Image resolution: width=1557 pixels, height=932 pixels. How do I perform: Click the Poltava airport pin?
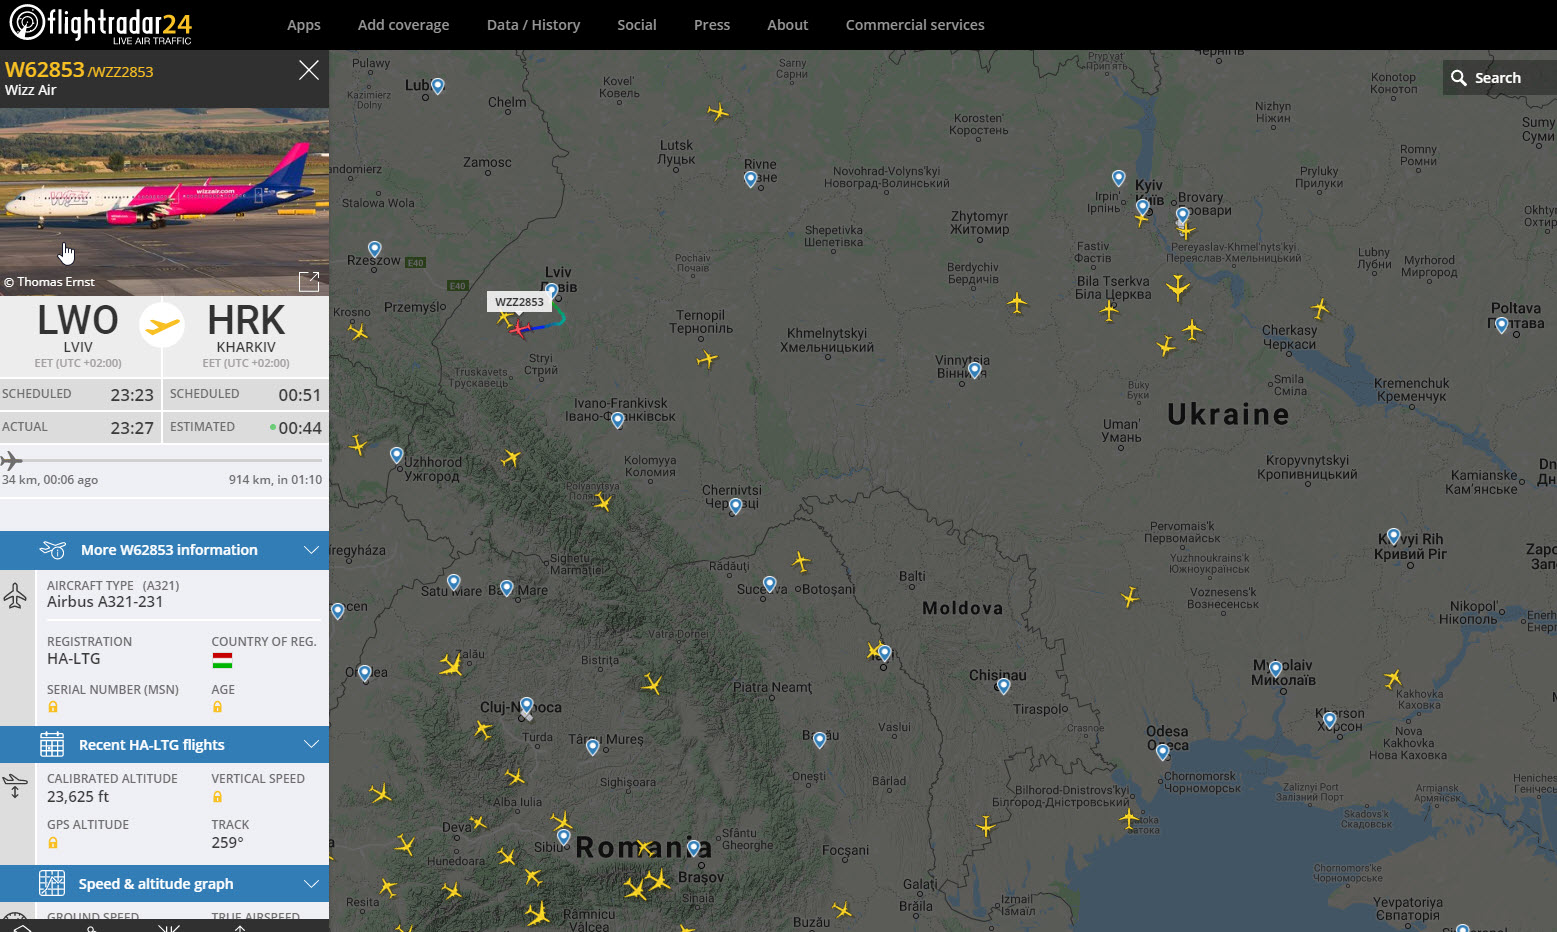pyautogui.click(x=1501, y=325)
